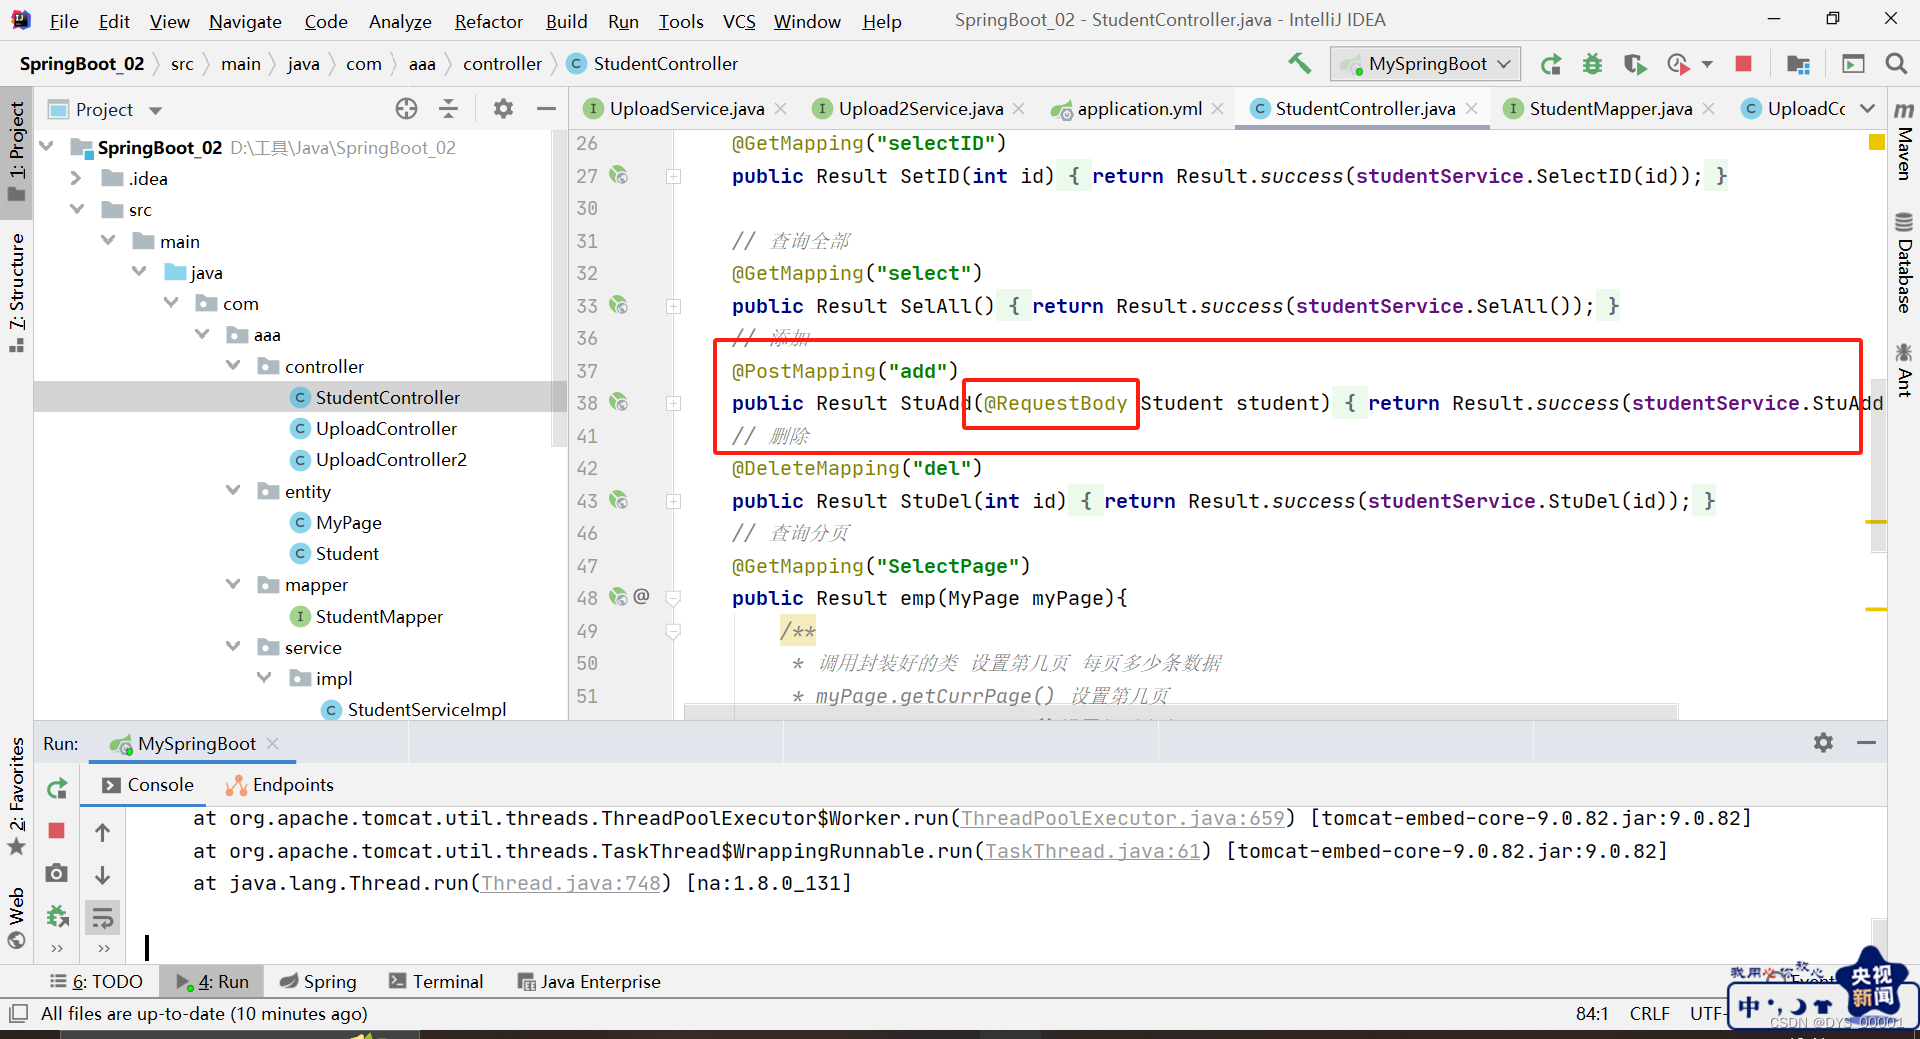Open TaskThread.java:61 stack trace link

[1093, 852]
